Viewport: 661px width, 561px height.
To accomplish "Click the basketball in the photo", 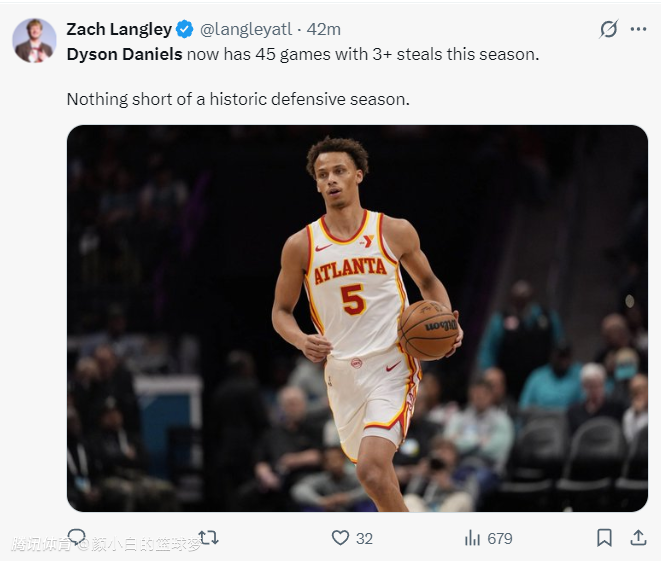I will click(428, 329).
